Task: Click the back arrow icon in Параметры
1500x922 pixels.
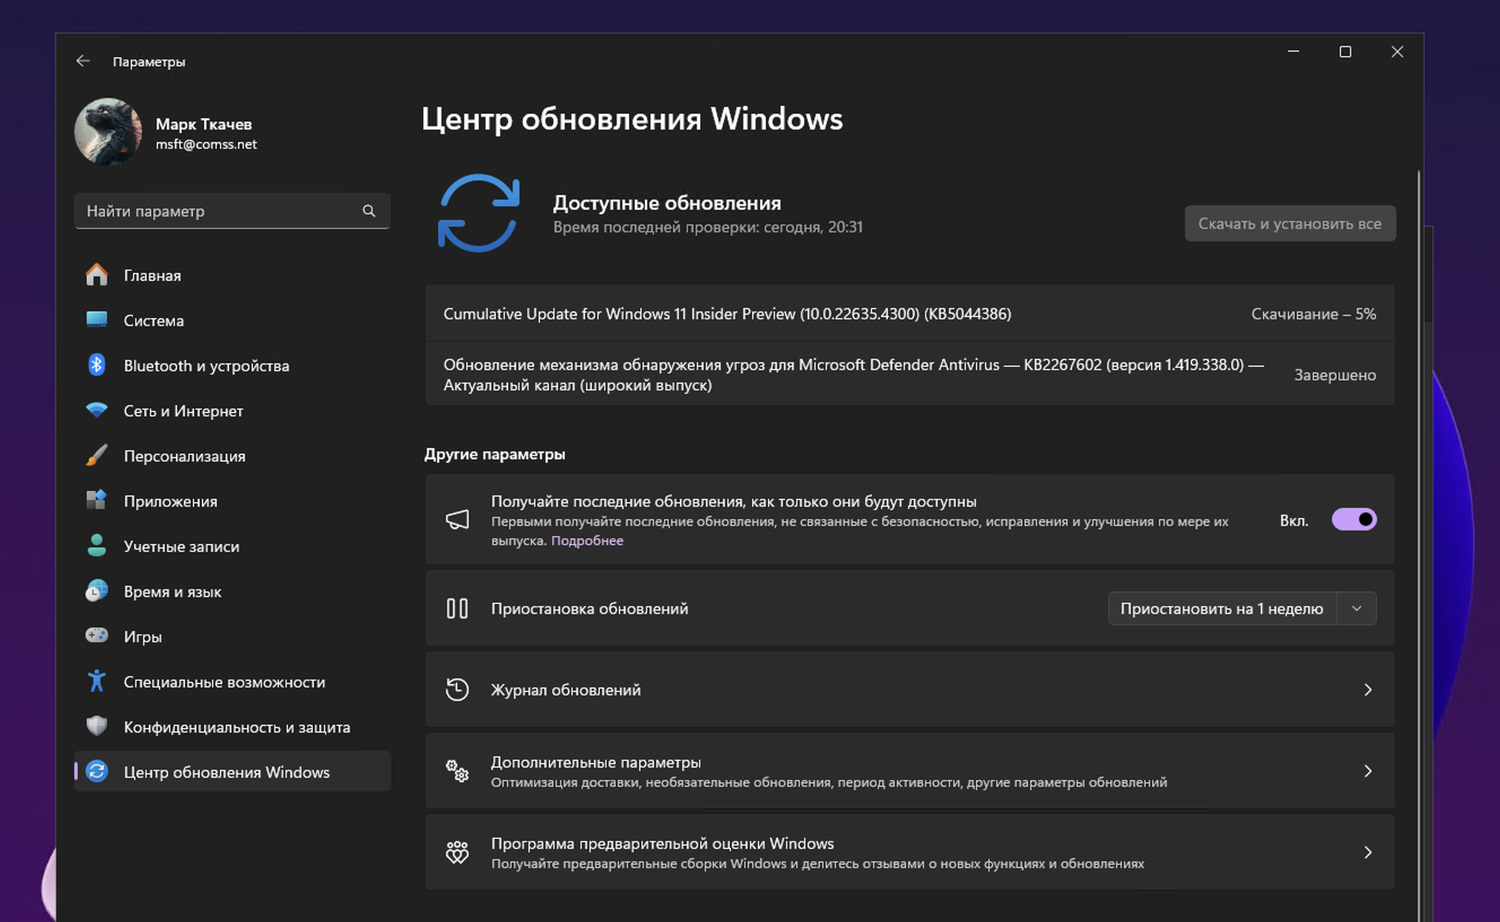Action: [x=83, y=61]
